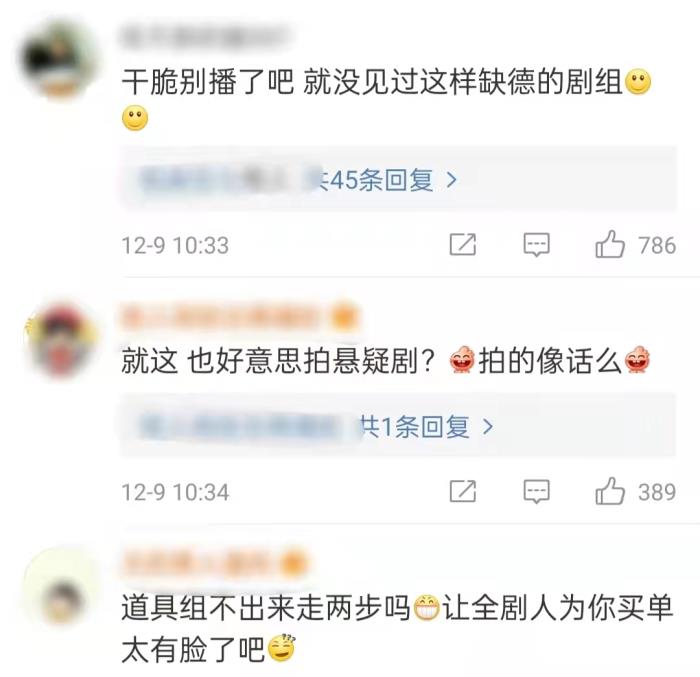This screenshot has width=700, height=677.
Task: Expand the 共1条回复 replies
Action: [x=399, y=425]
